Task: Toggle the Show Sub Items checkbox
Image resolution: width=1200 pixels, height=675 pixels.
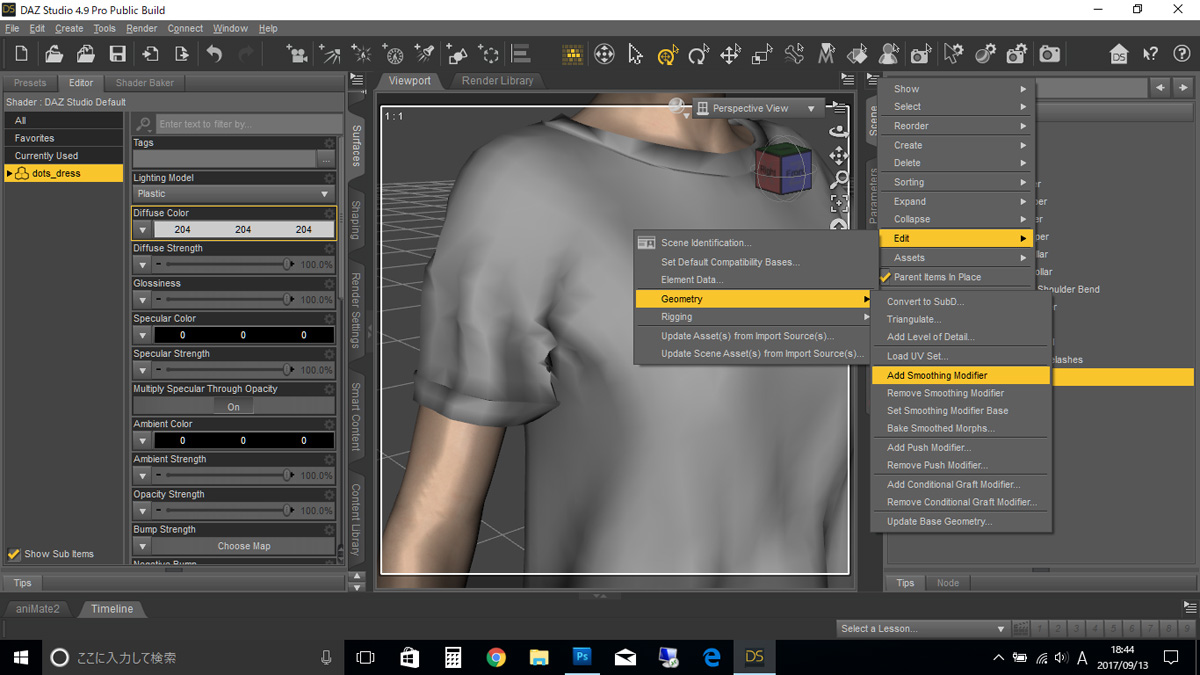Action: (14, 553)
